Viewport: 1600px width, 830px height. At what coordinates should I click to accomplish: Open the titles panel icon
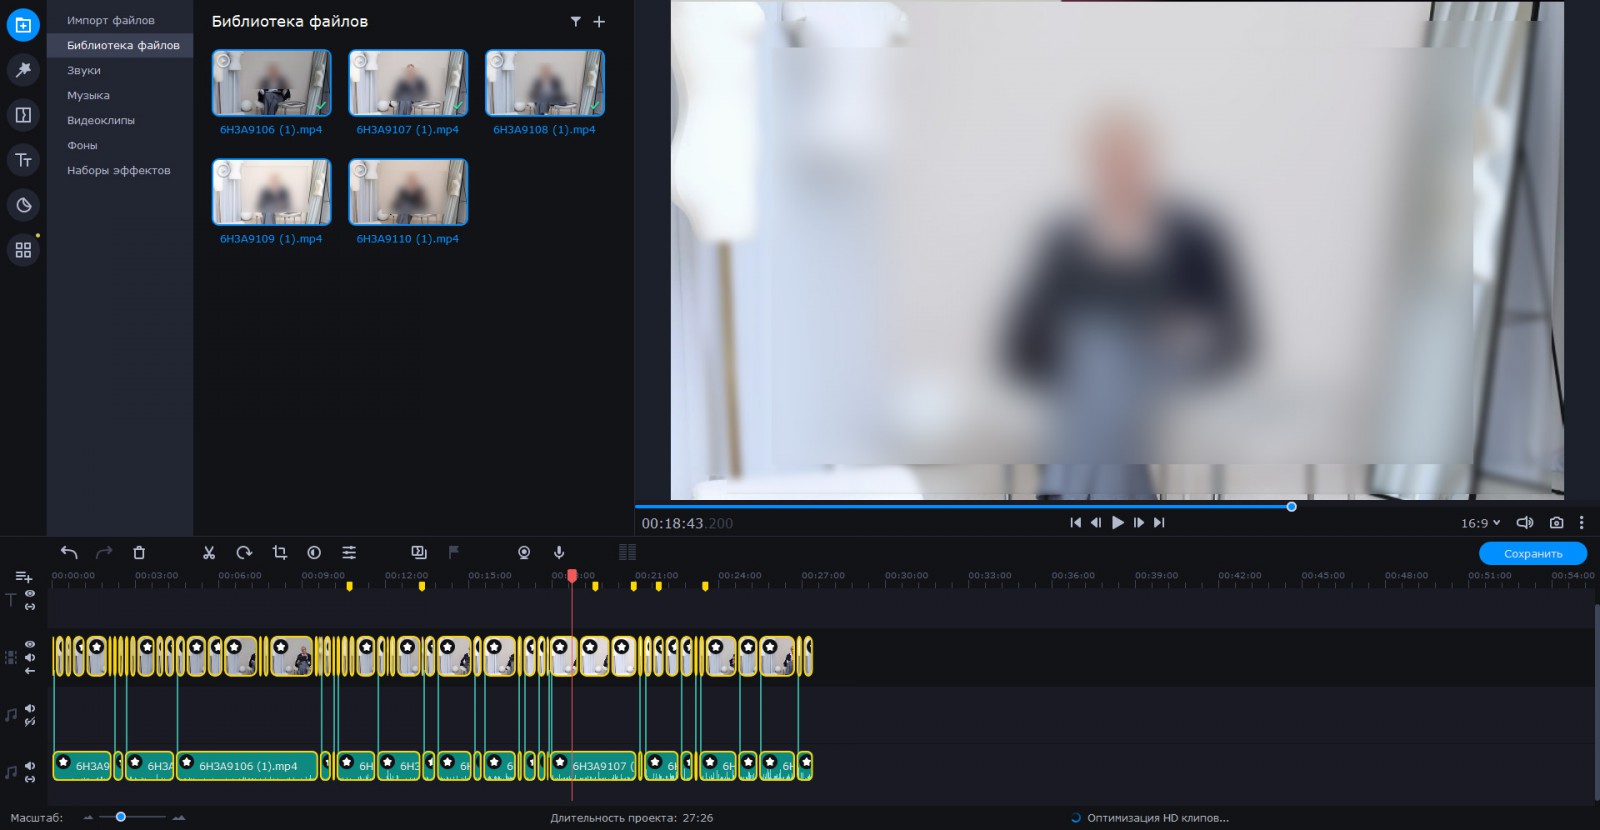click(23, 160)
